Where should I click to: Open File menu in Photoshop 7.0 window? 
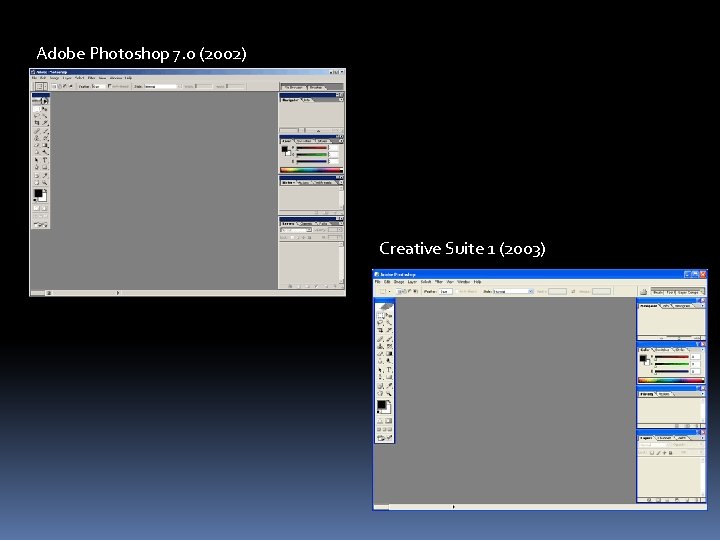[34, 78]
